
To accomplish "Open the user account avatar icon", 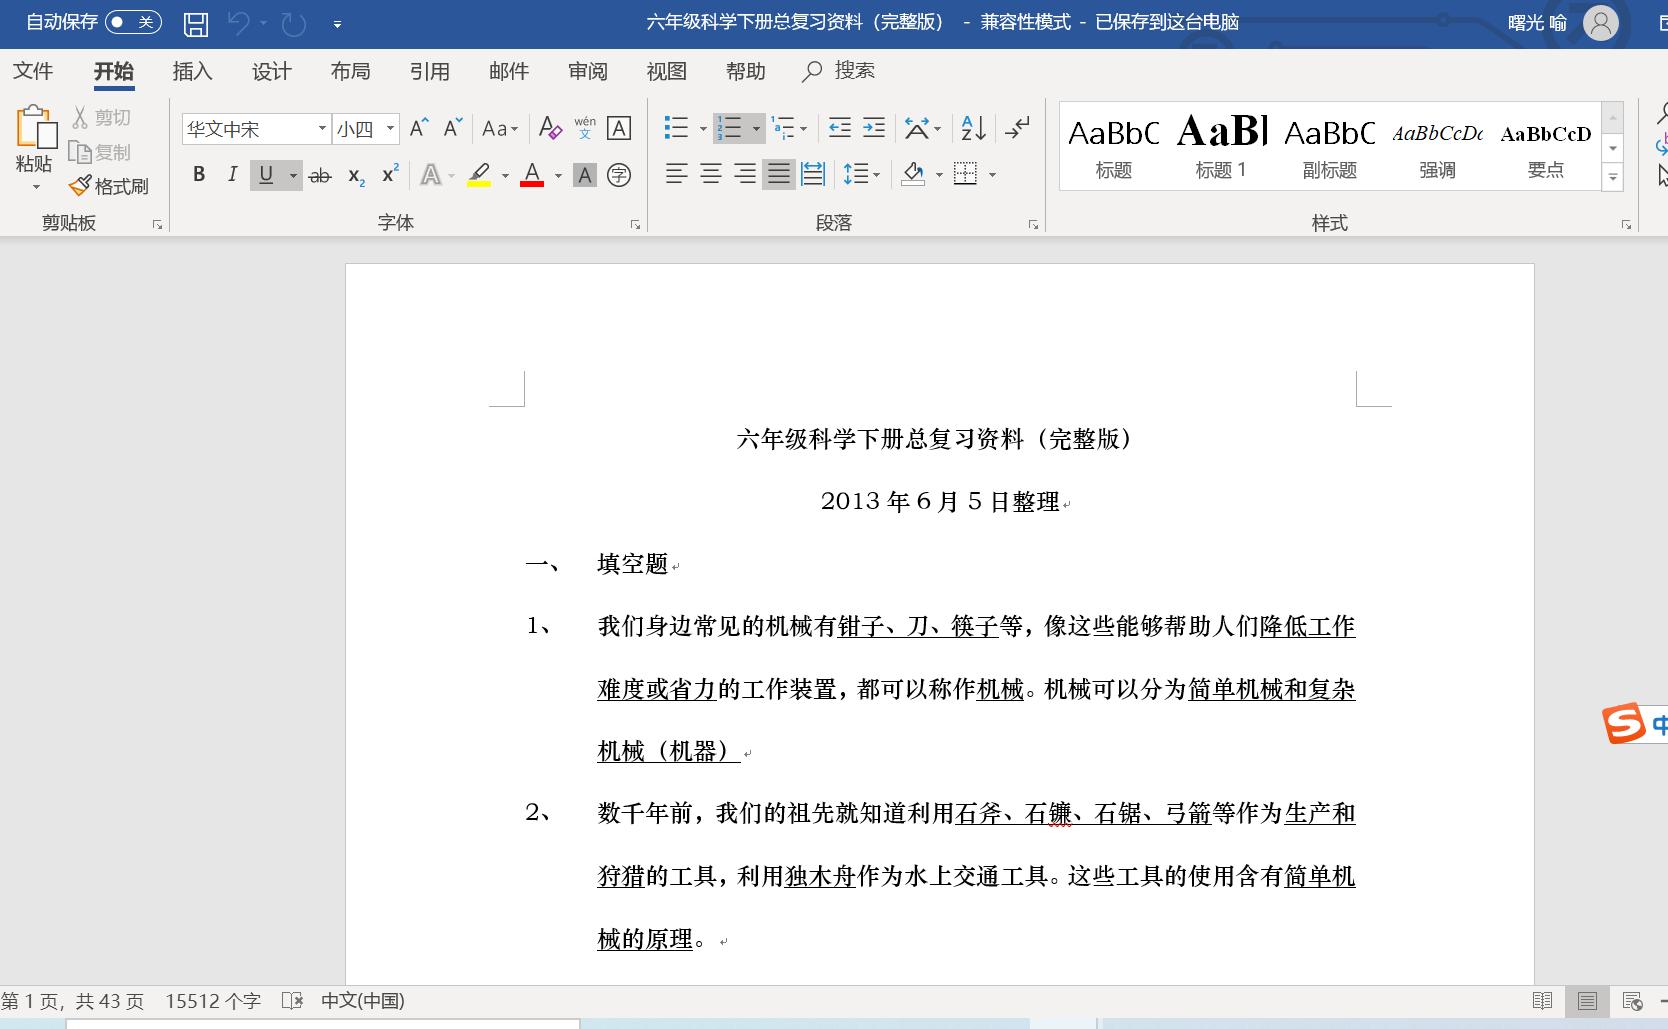I will 1600,23.
